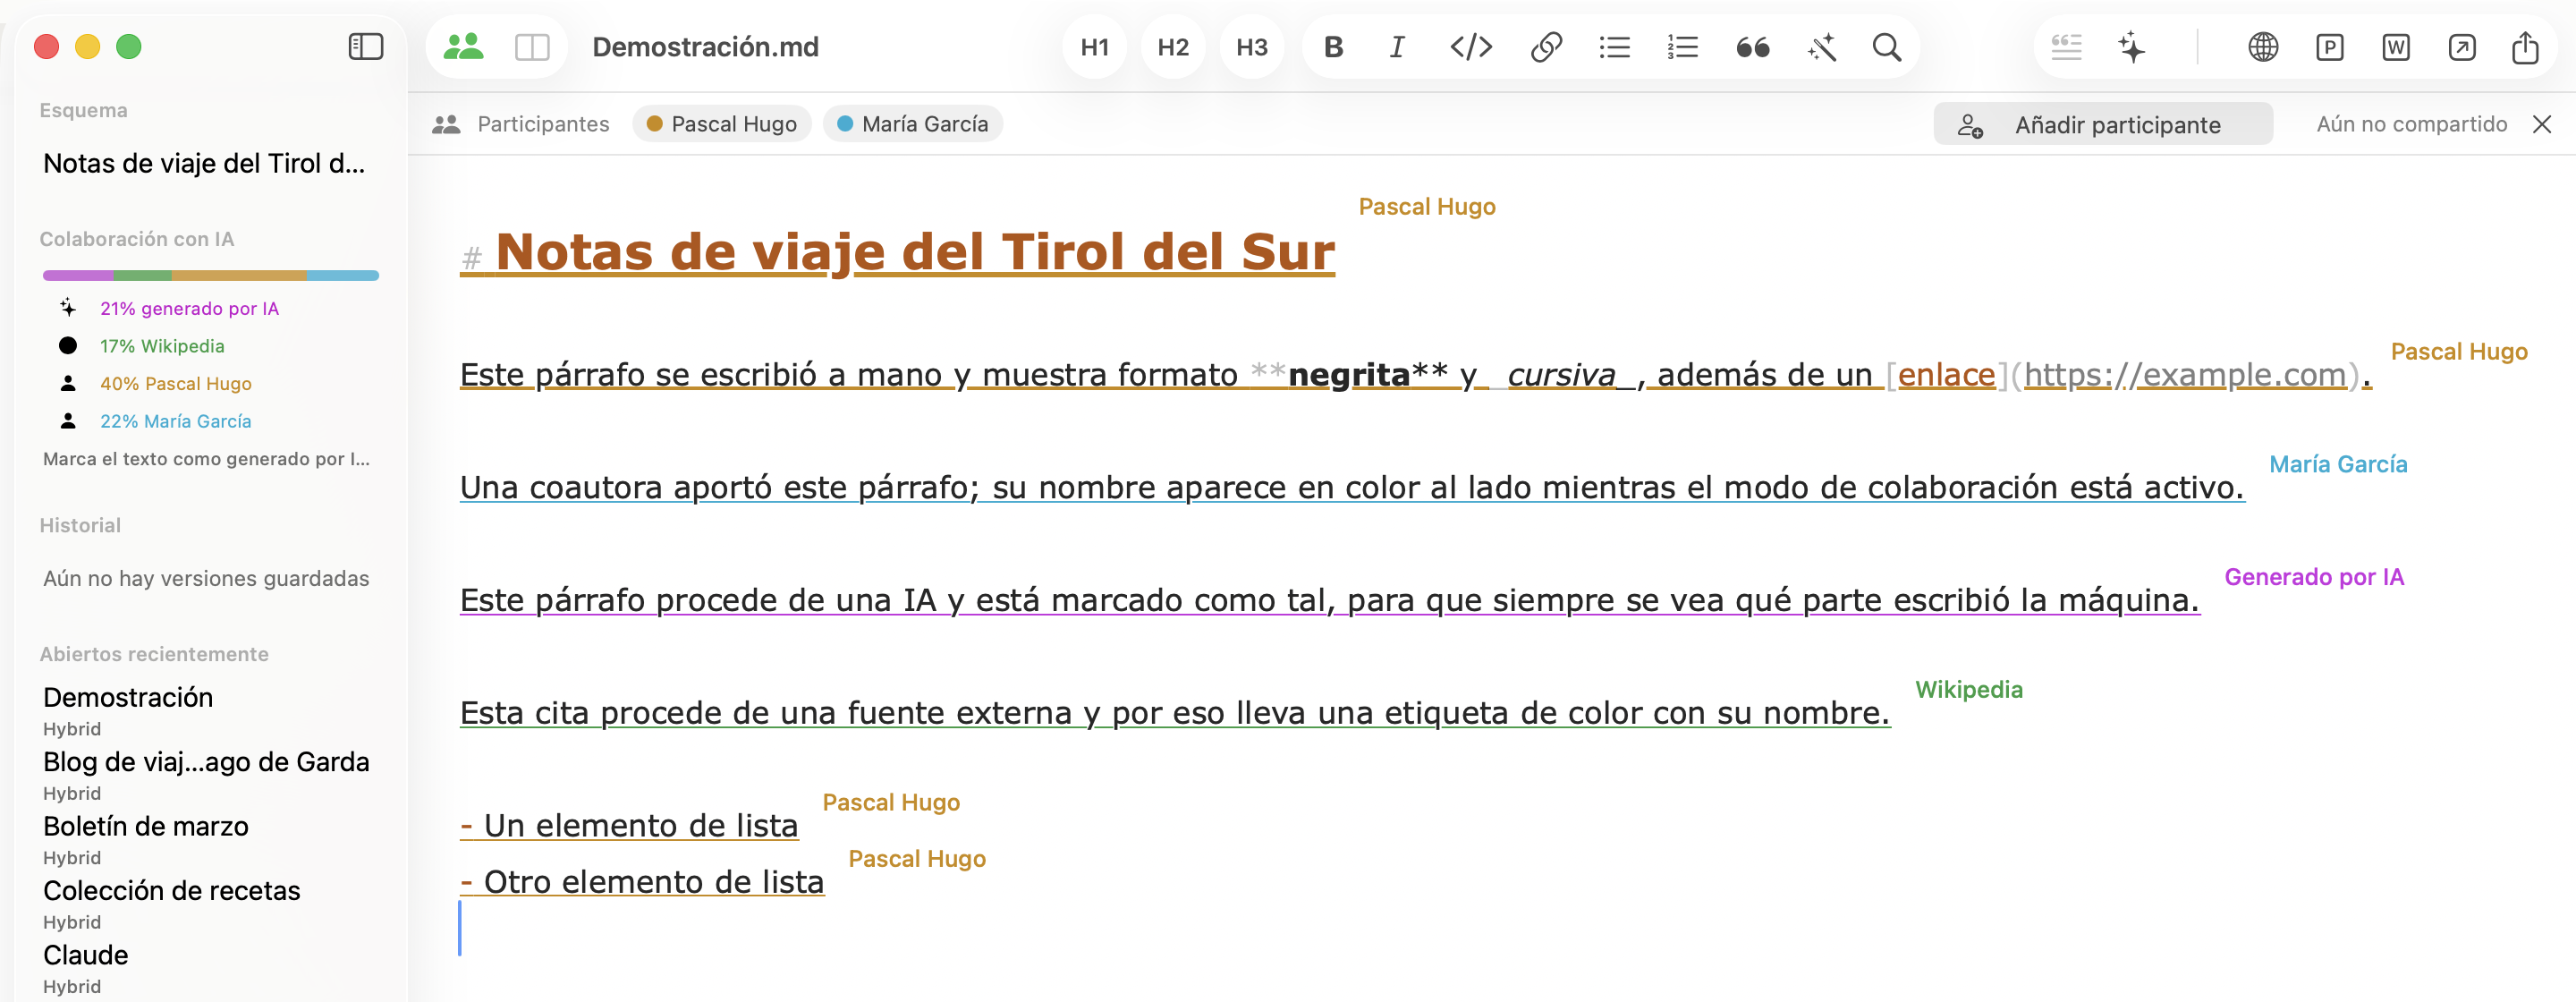Screen dimensions: 2576x1002
Task: Toggle bold formatting
Action: [1333, 47]
